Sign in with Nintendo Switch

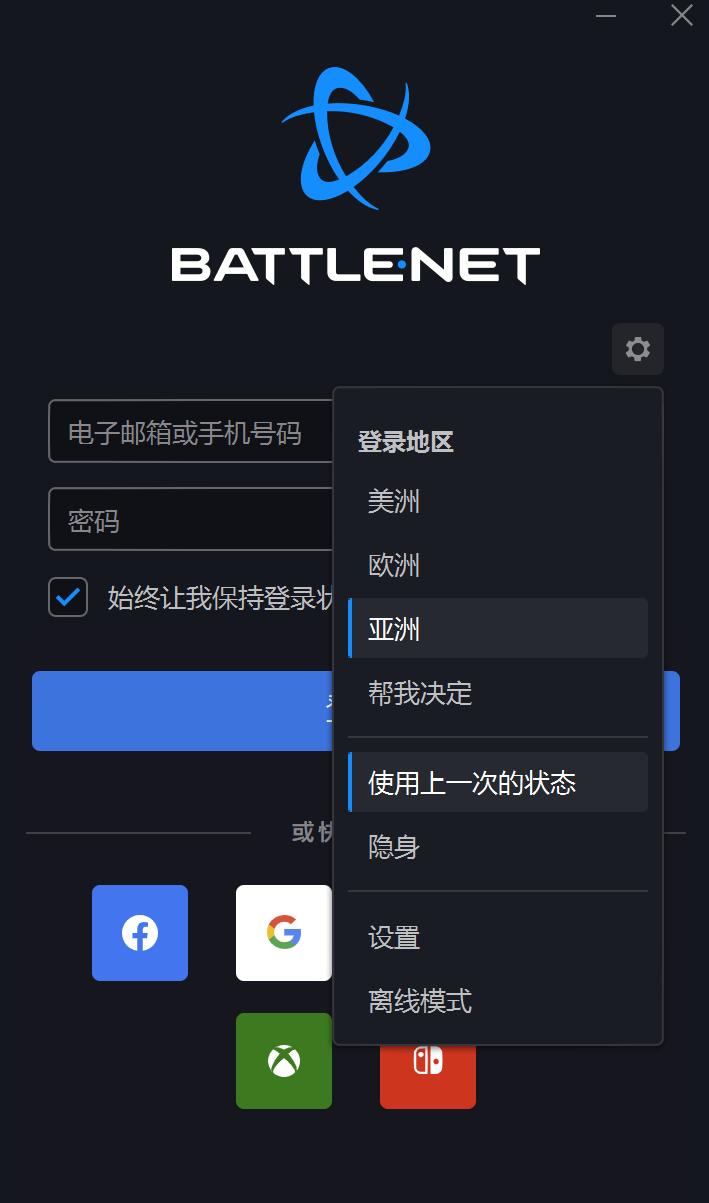coord(427,1061)
